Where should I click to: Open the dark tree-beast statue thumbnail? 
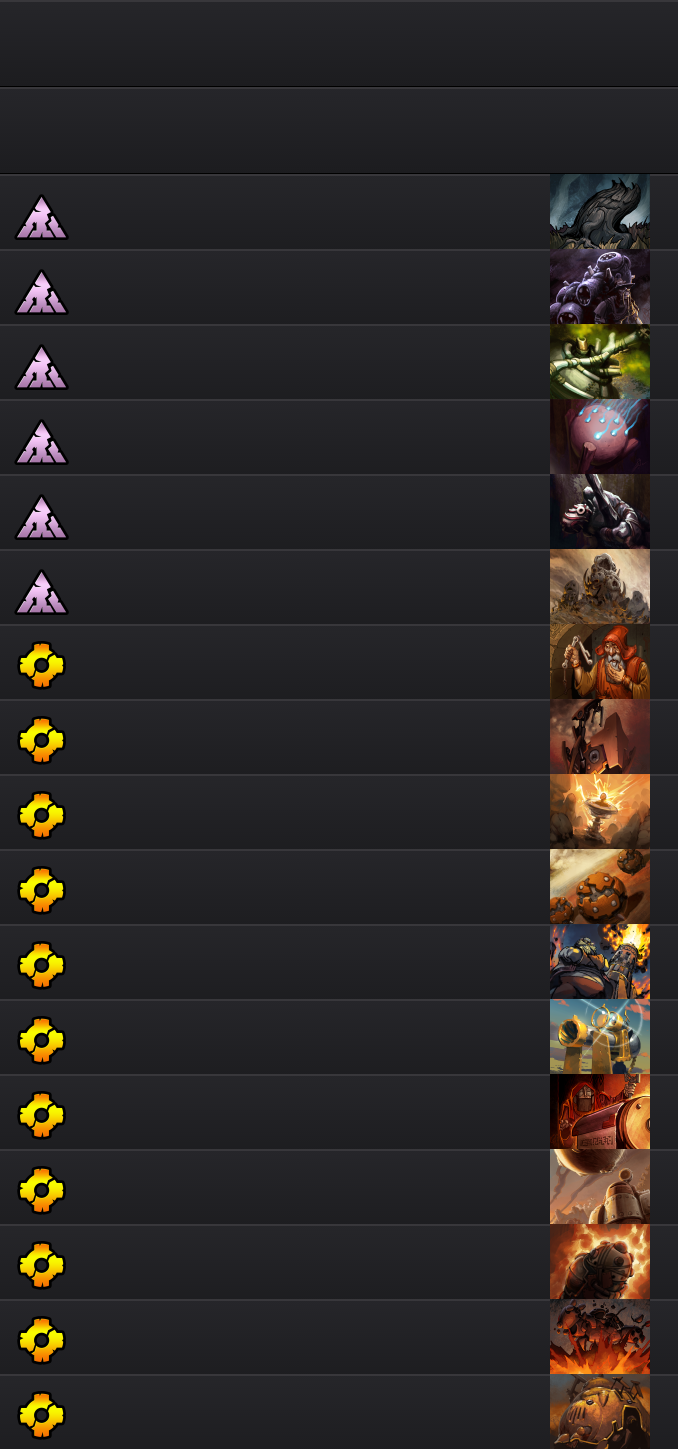[x=600, y=212]
